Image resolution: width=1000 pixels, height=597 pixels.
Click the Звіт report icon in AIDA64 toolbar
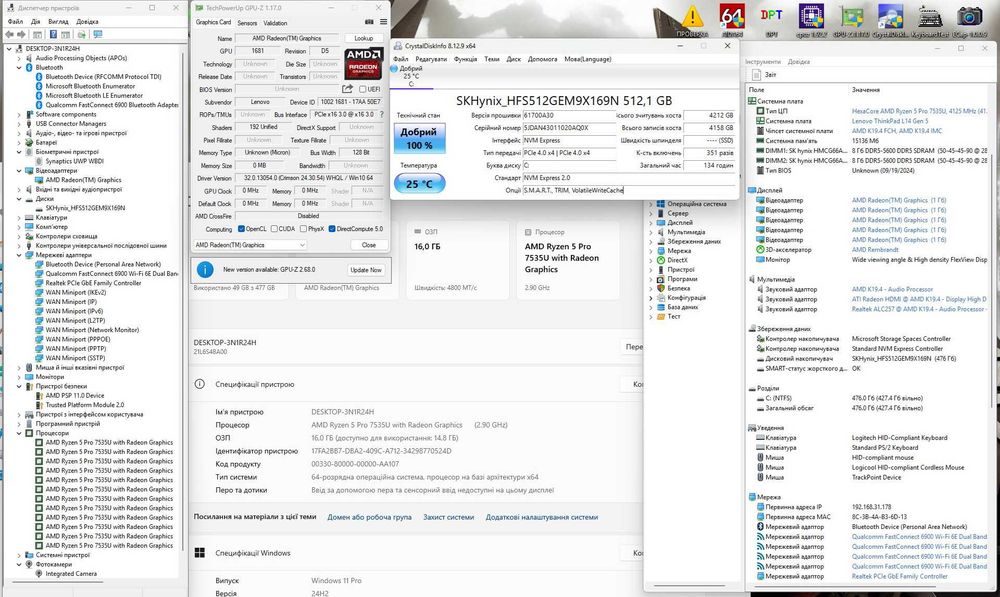coord(756,75)
